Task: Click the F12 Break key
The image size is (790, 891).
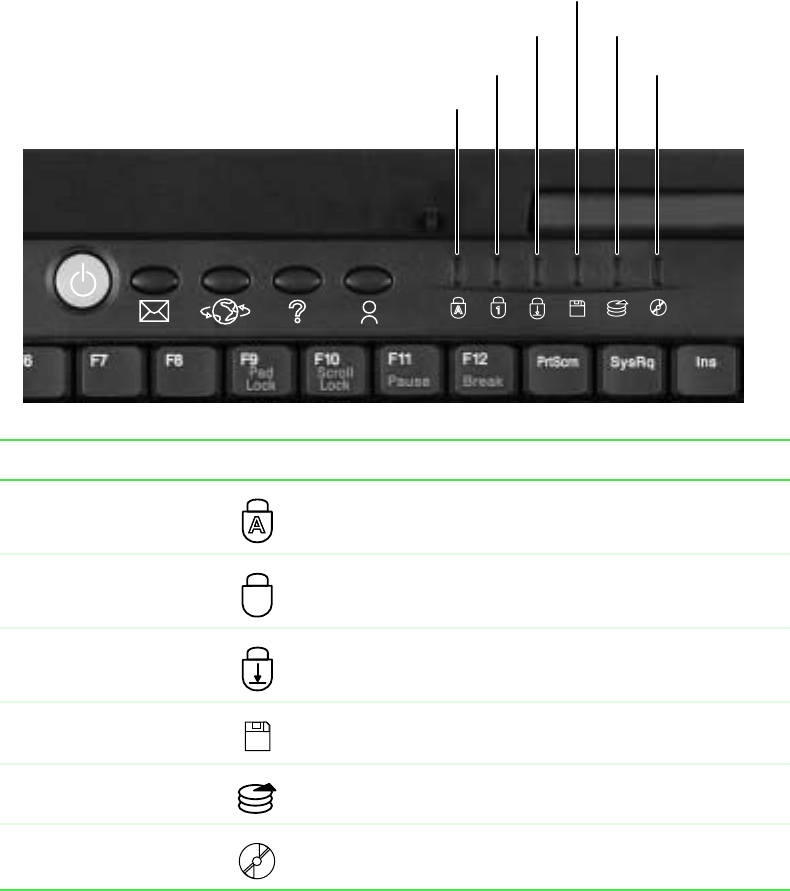Action: (483, 370)
